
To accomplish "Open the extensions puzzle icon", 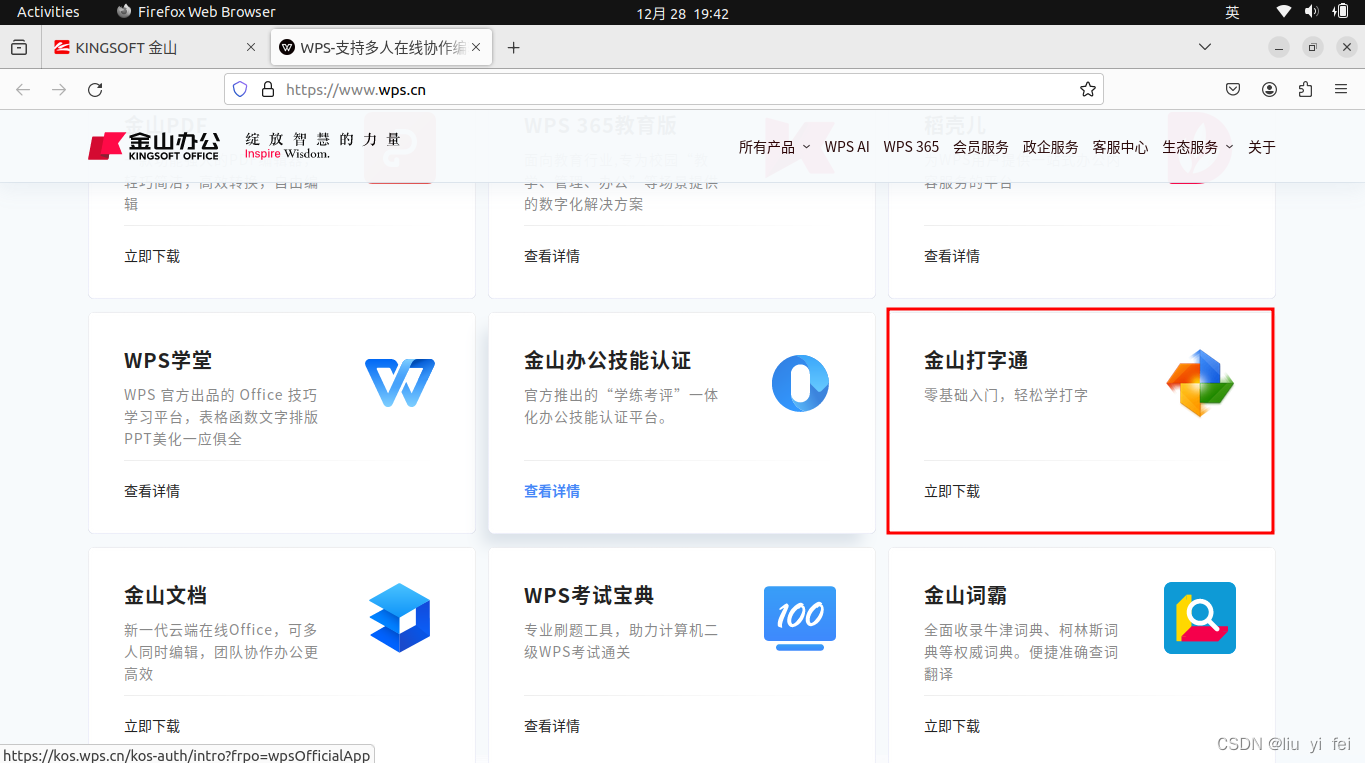I will pos(1305,89).
